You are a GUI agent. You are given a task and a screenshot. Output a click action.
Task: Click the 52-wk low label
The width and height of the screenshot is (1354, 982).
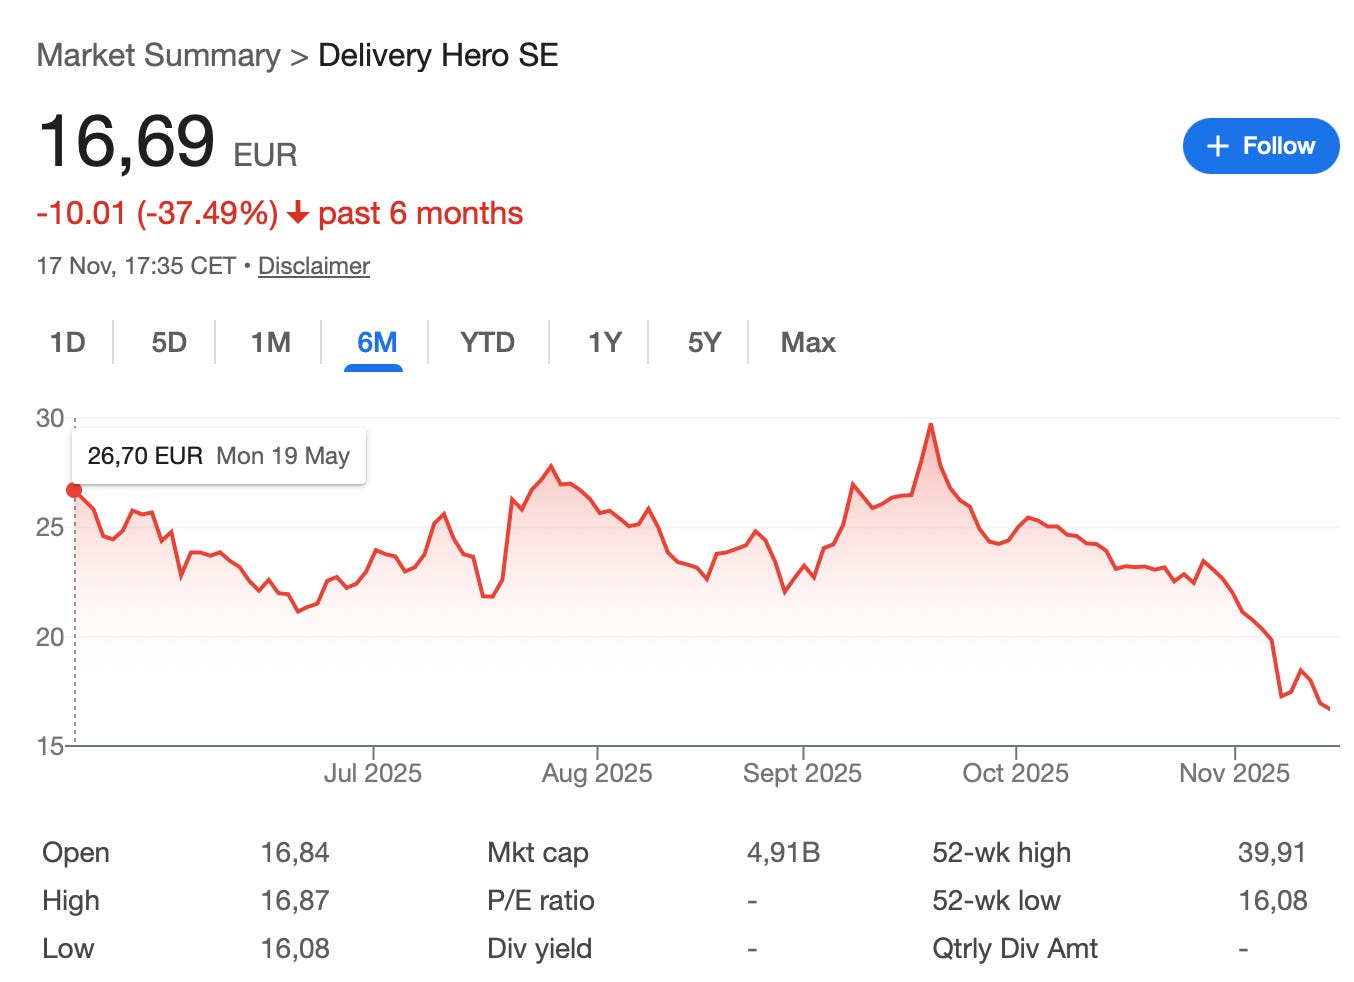[997, 901]
